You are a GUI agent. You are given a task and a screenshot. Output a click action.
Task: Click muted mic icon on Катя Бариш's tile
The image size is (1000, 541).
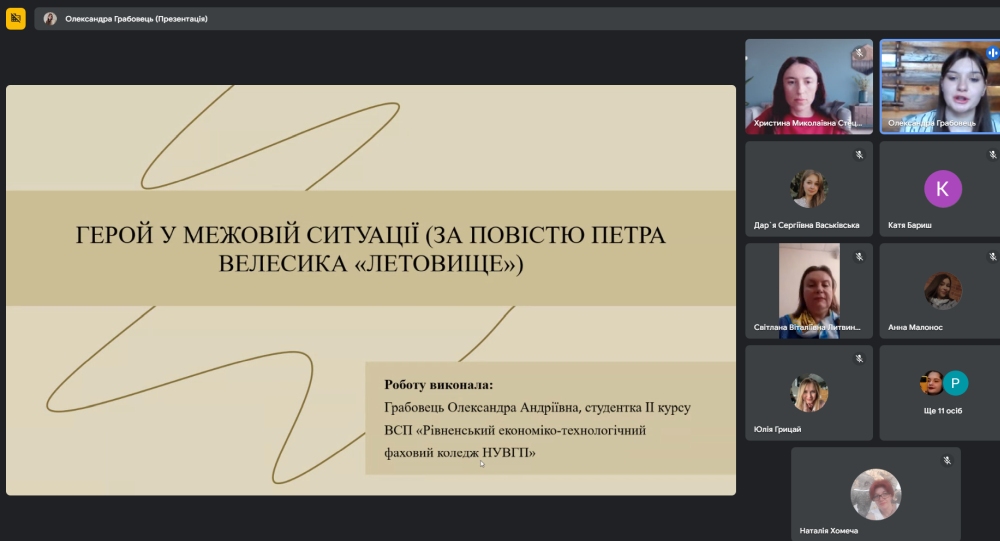coord(992,155)
